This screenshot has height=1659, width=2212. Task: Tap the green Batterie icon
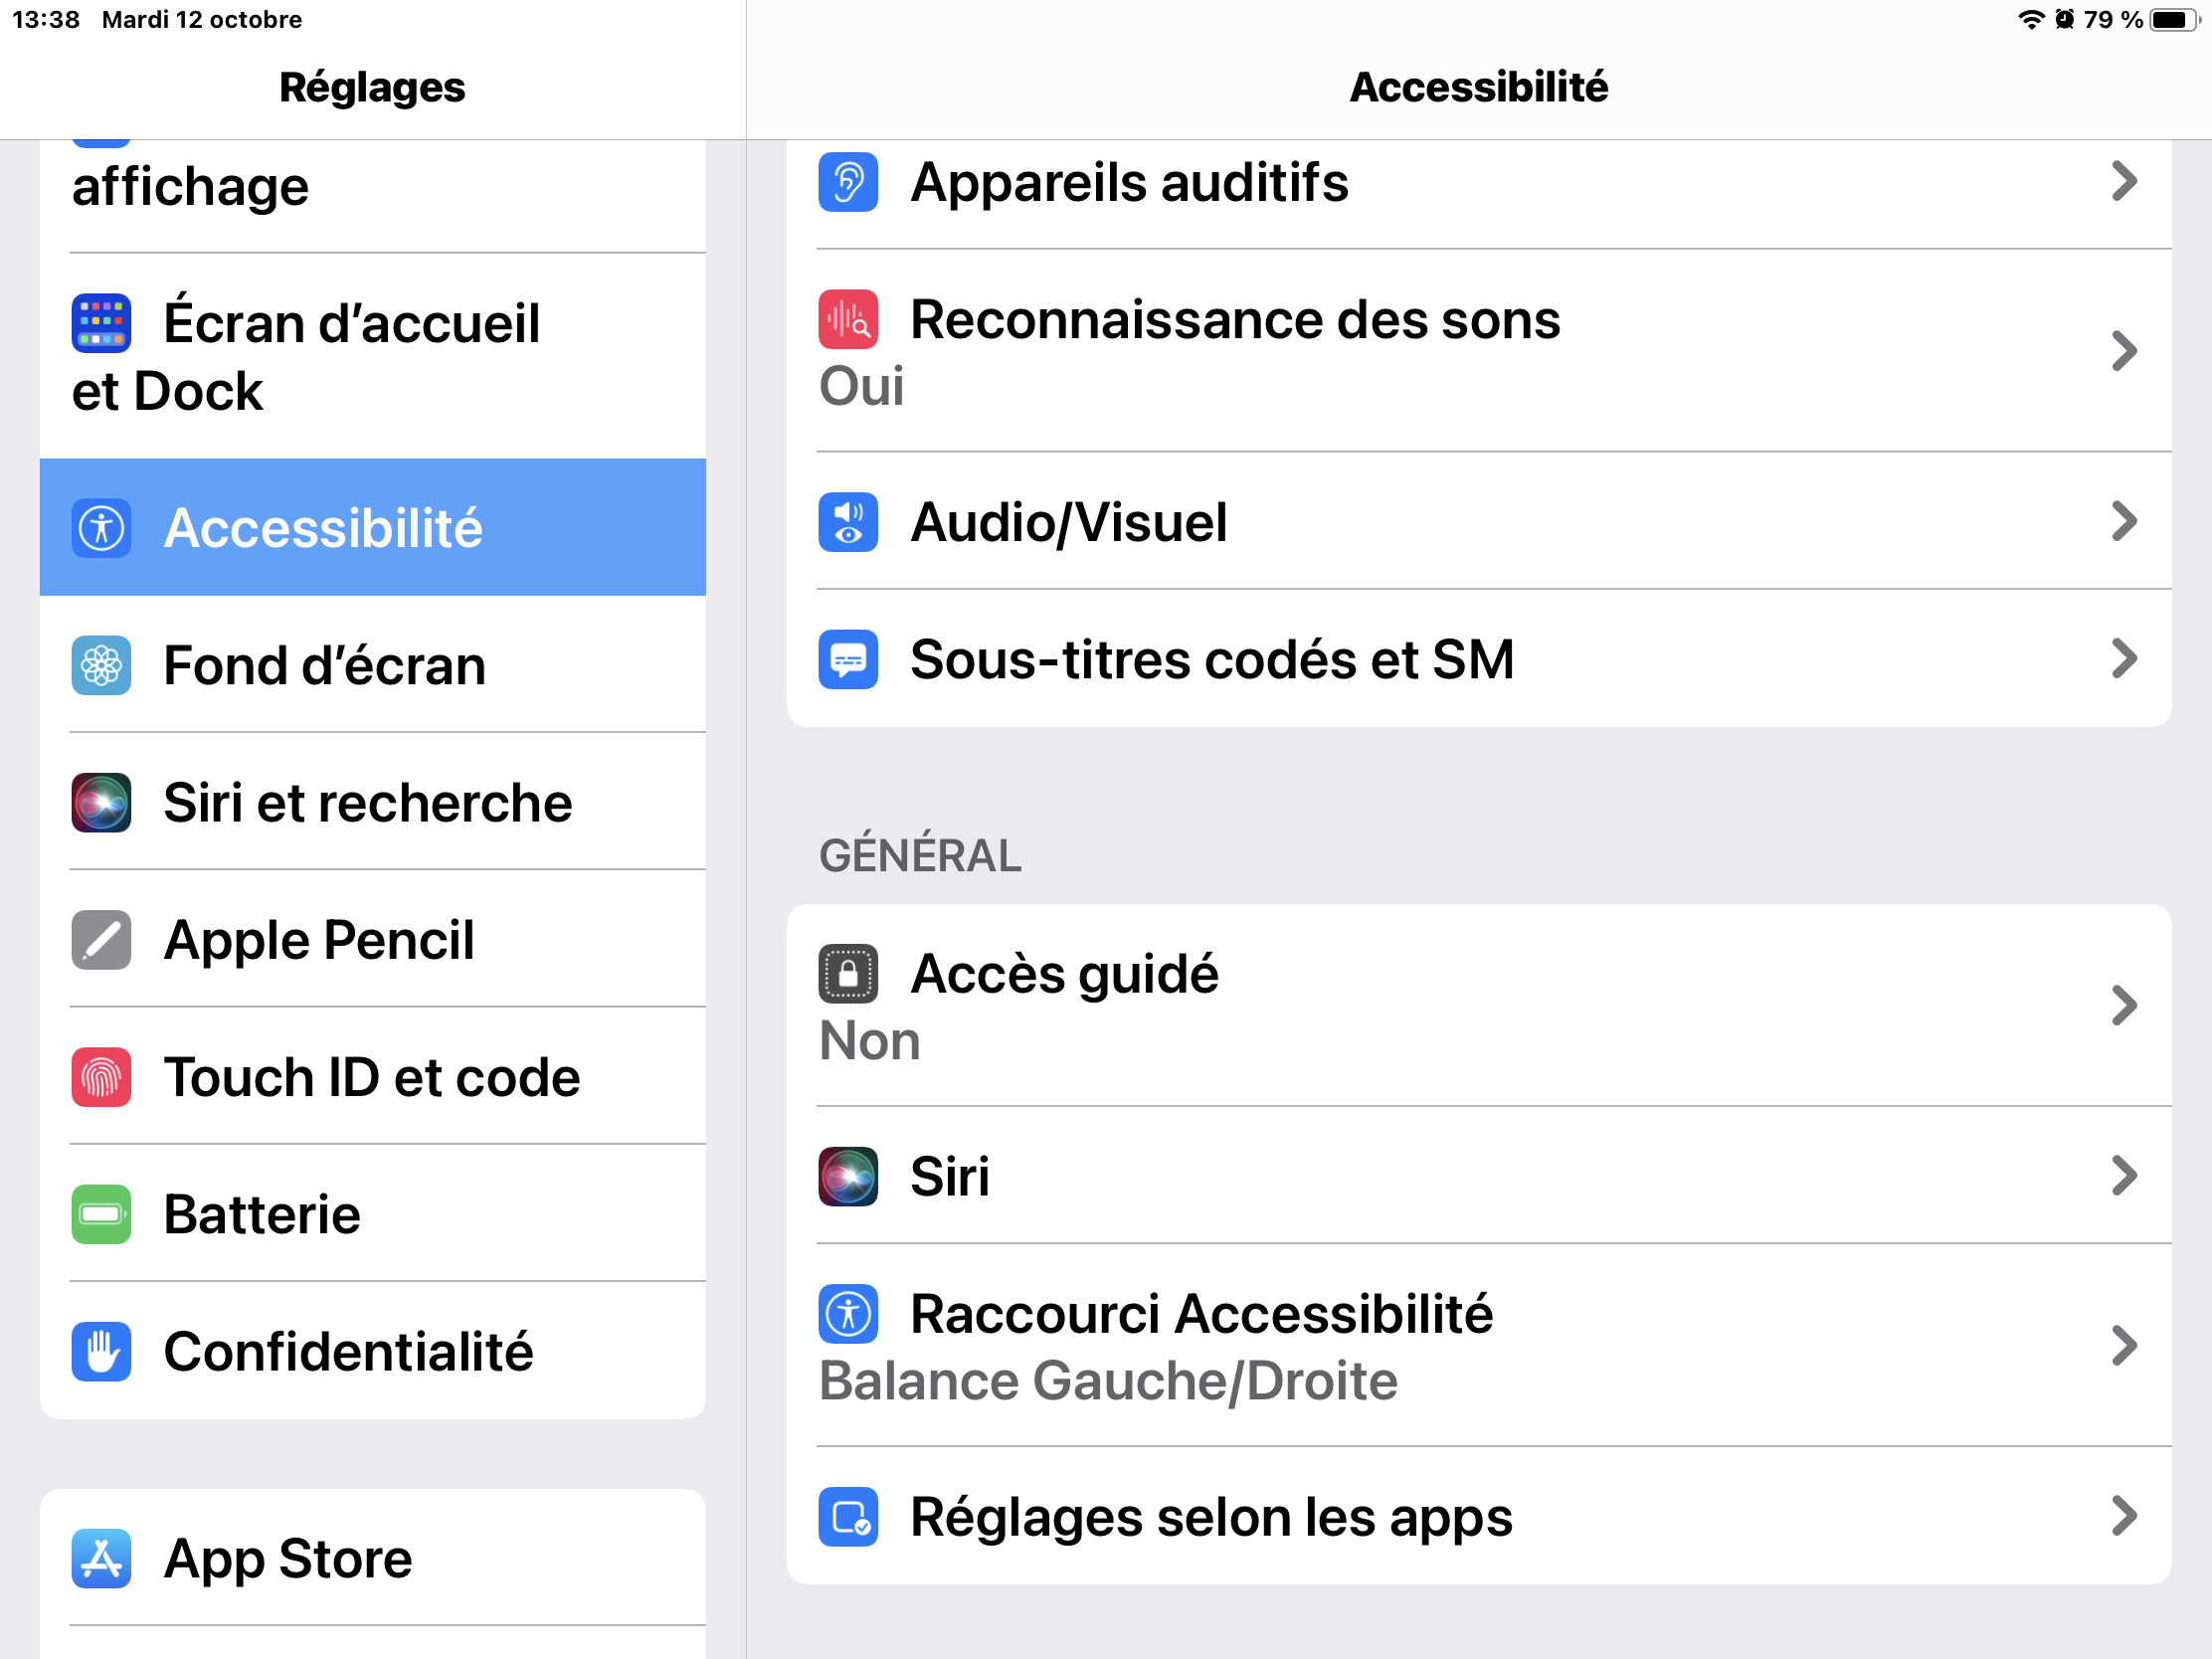(x=101, y=1214)
